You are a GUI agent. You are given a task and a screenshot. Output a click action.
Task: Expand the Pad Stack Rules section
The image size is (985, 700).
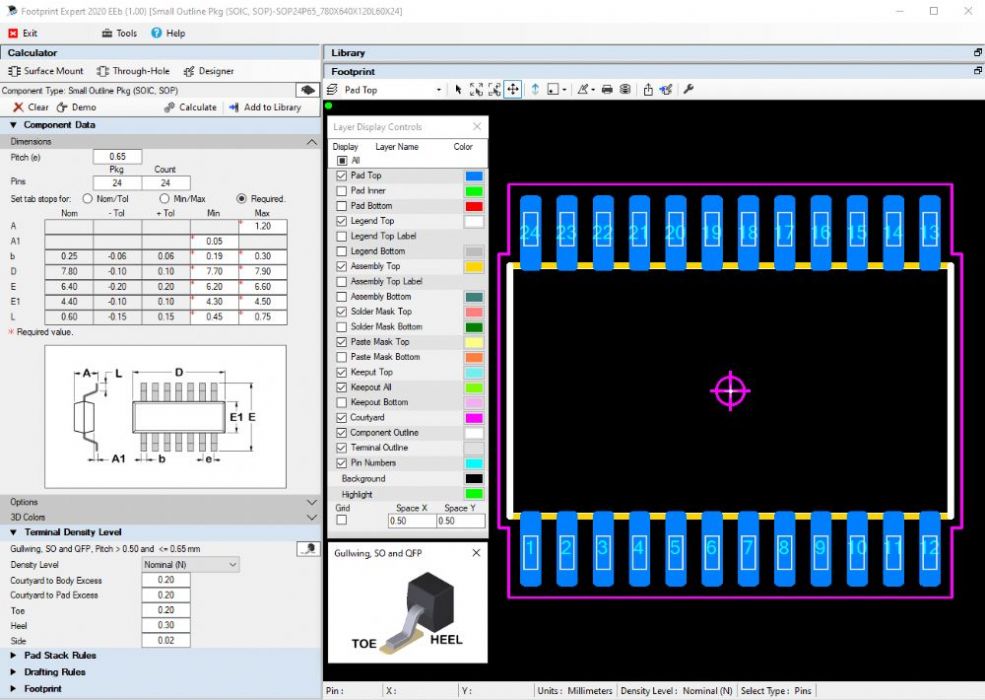pos(60,655)
